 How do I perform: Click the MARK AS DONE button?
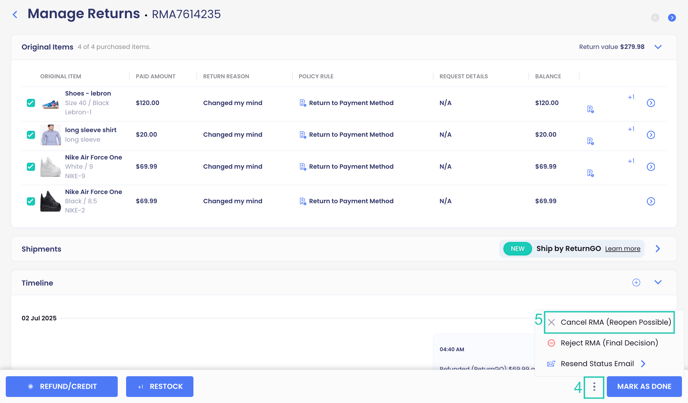click(x=644, y=386)
